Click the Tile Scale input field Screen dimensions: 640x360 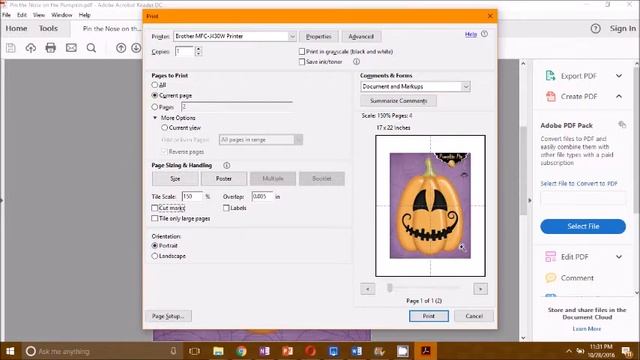[x=192, y=196]
